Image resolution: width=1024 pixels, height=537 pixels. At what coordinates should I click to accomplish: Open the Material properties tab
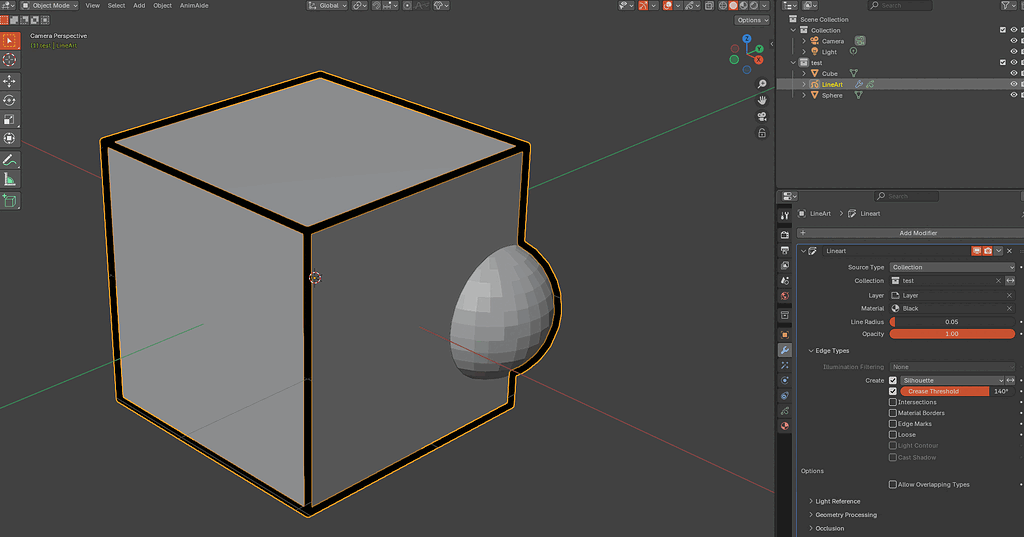784,426
